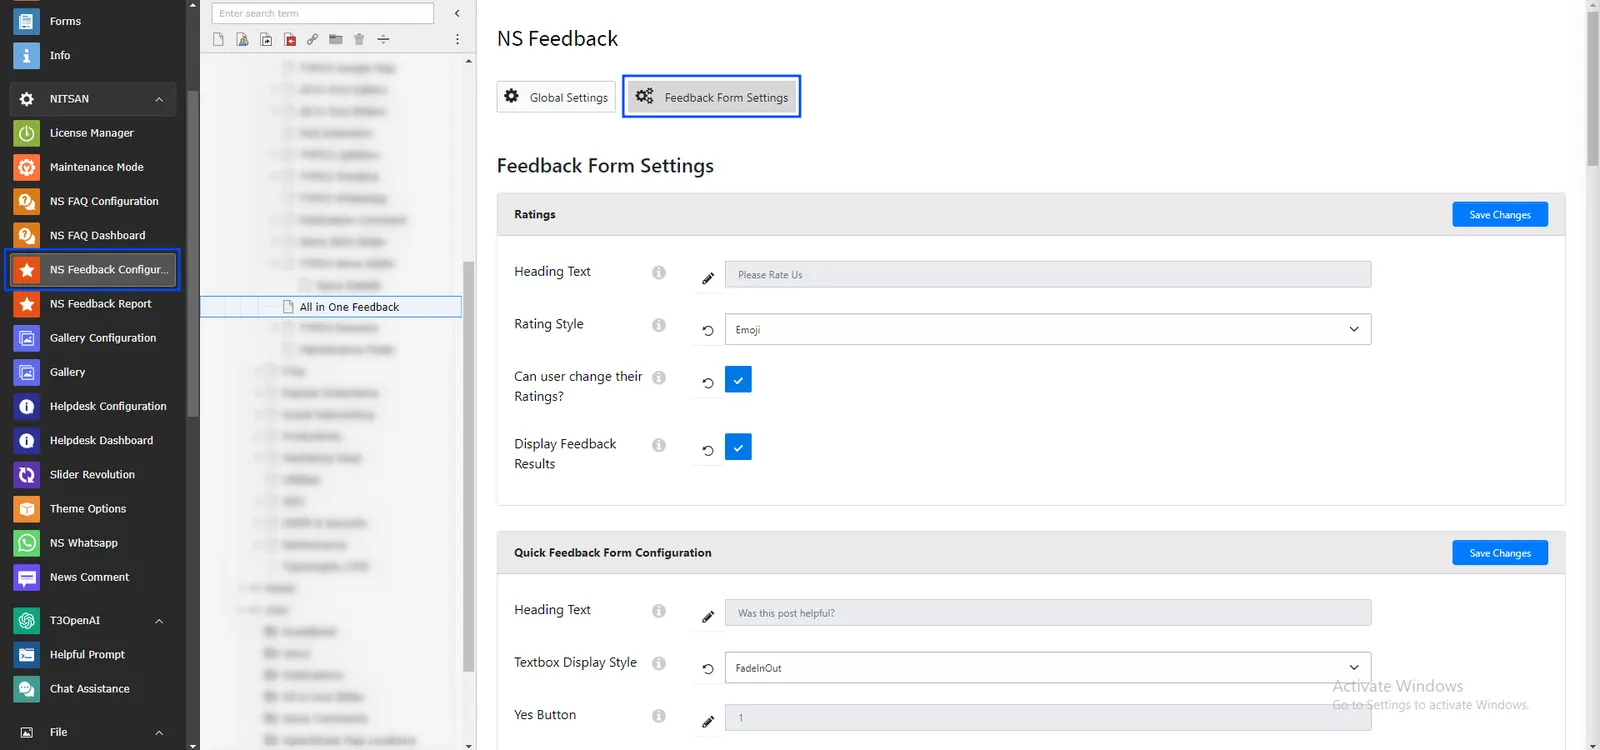The width and height of the screenshot is (1600, 750).
Task: Open the NS FAQ Configuration icon
Action: [27, 201]
